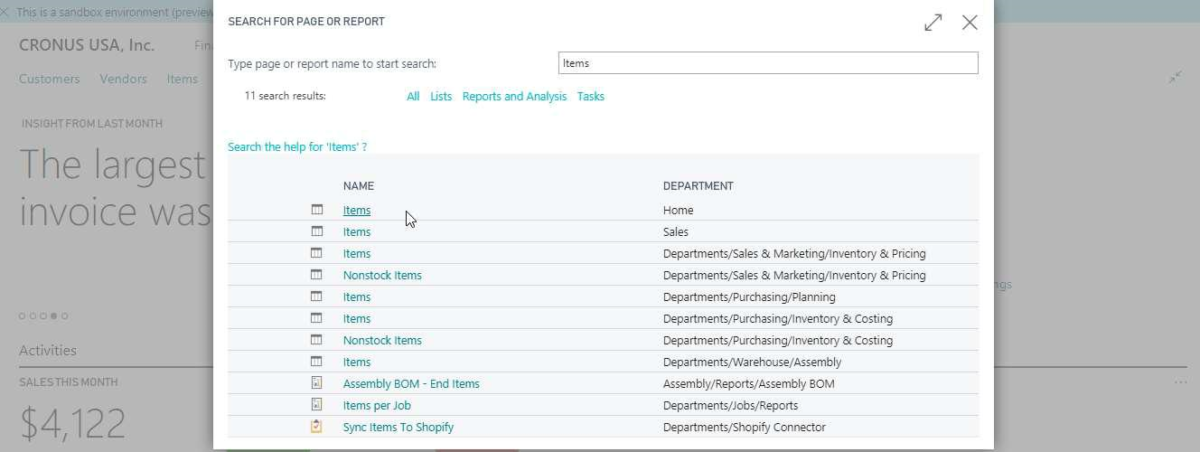Click the list icon beside Items Home row

317,210
